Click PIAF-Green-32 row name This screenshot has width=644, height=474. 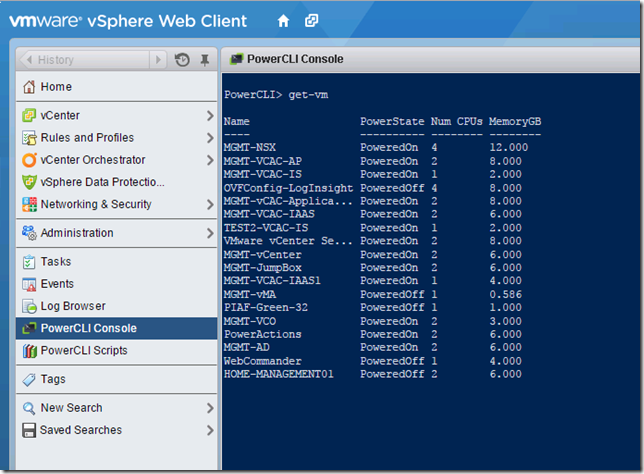point(266,308)
